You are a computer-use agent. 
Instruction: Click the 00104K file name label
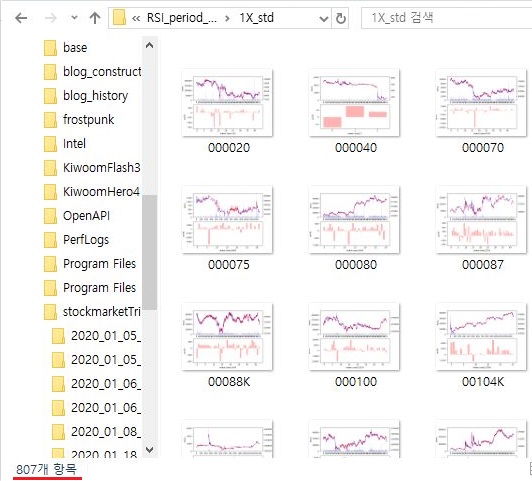(483, 382)
